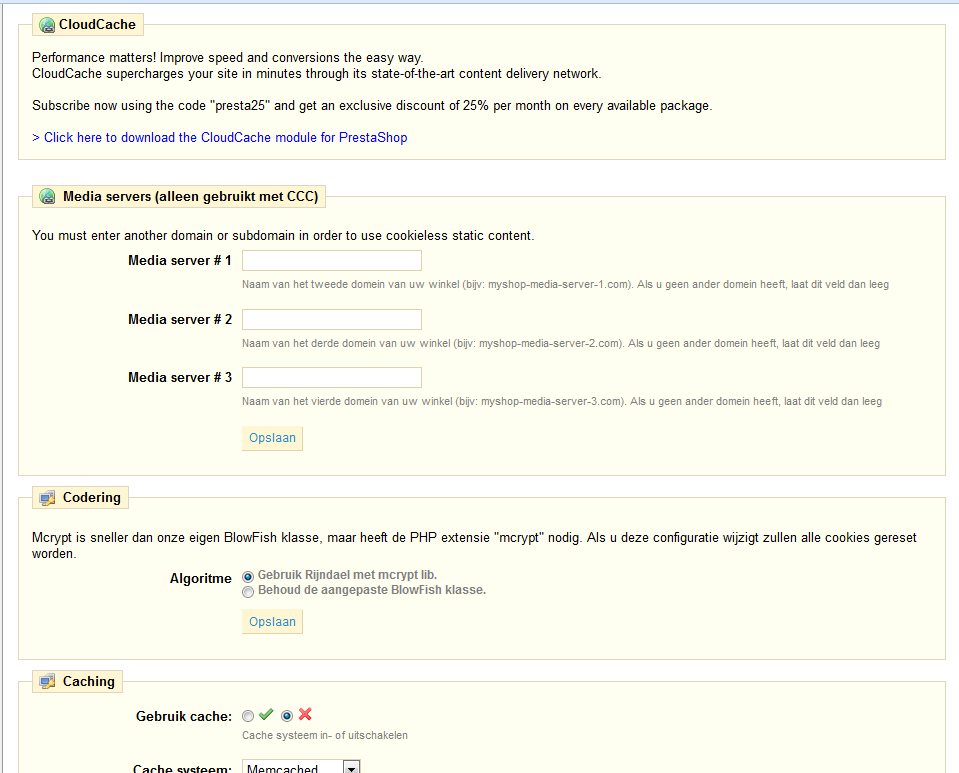959x773 pixels.
Task: Click the 'Subscribe now using the code' paragraph
Action: [x=372, y=106]
